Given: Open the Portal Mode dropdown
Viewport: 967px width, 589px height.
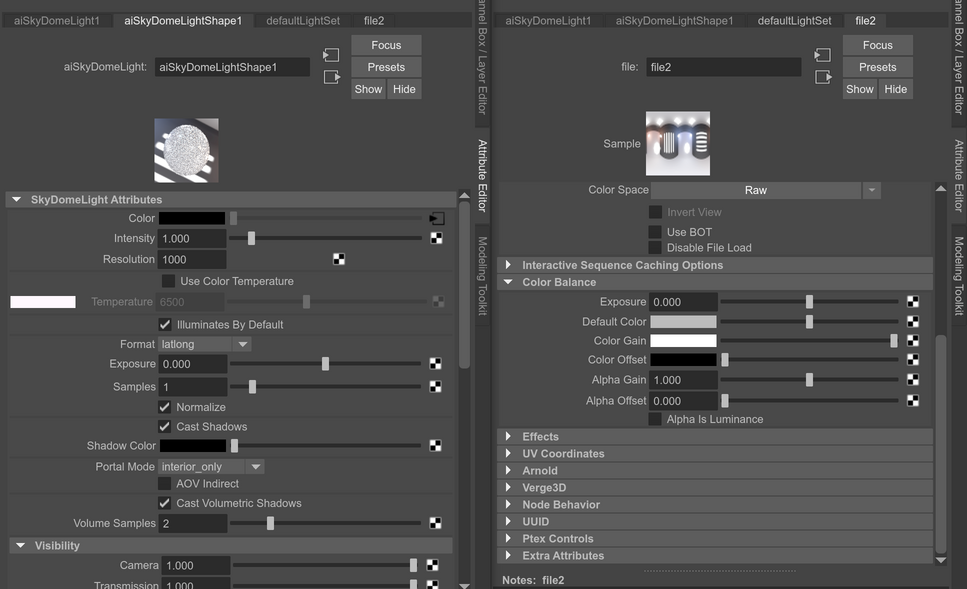Looking at the screenshot, I should click(x=212, y=467).
